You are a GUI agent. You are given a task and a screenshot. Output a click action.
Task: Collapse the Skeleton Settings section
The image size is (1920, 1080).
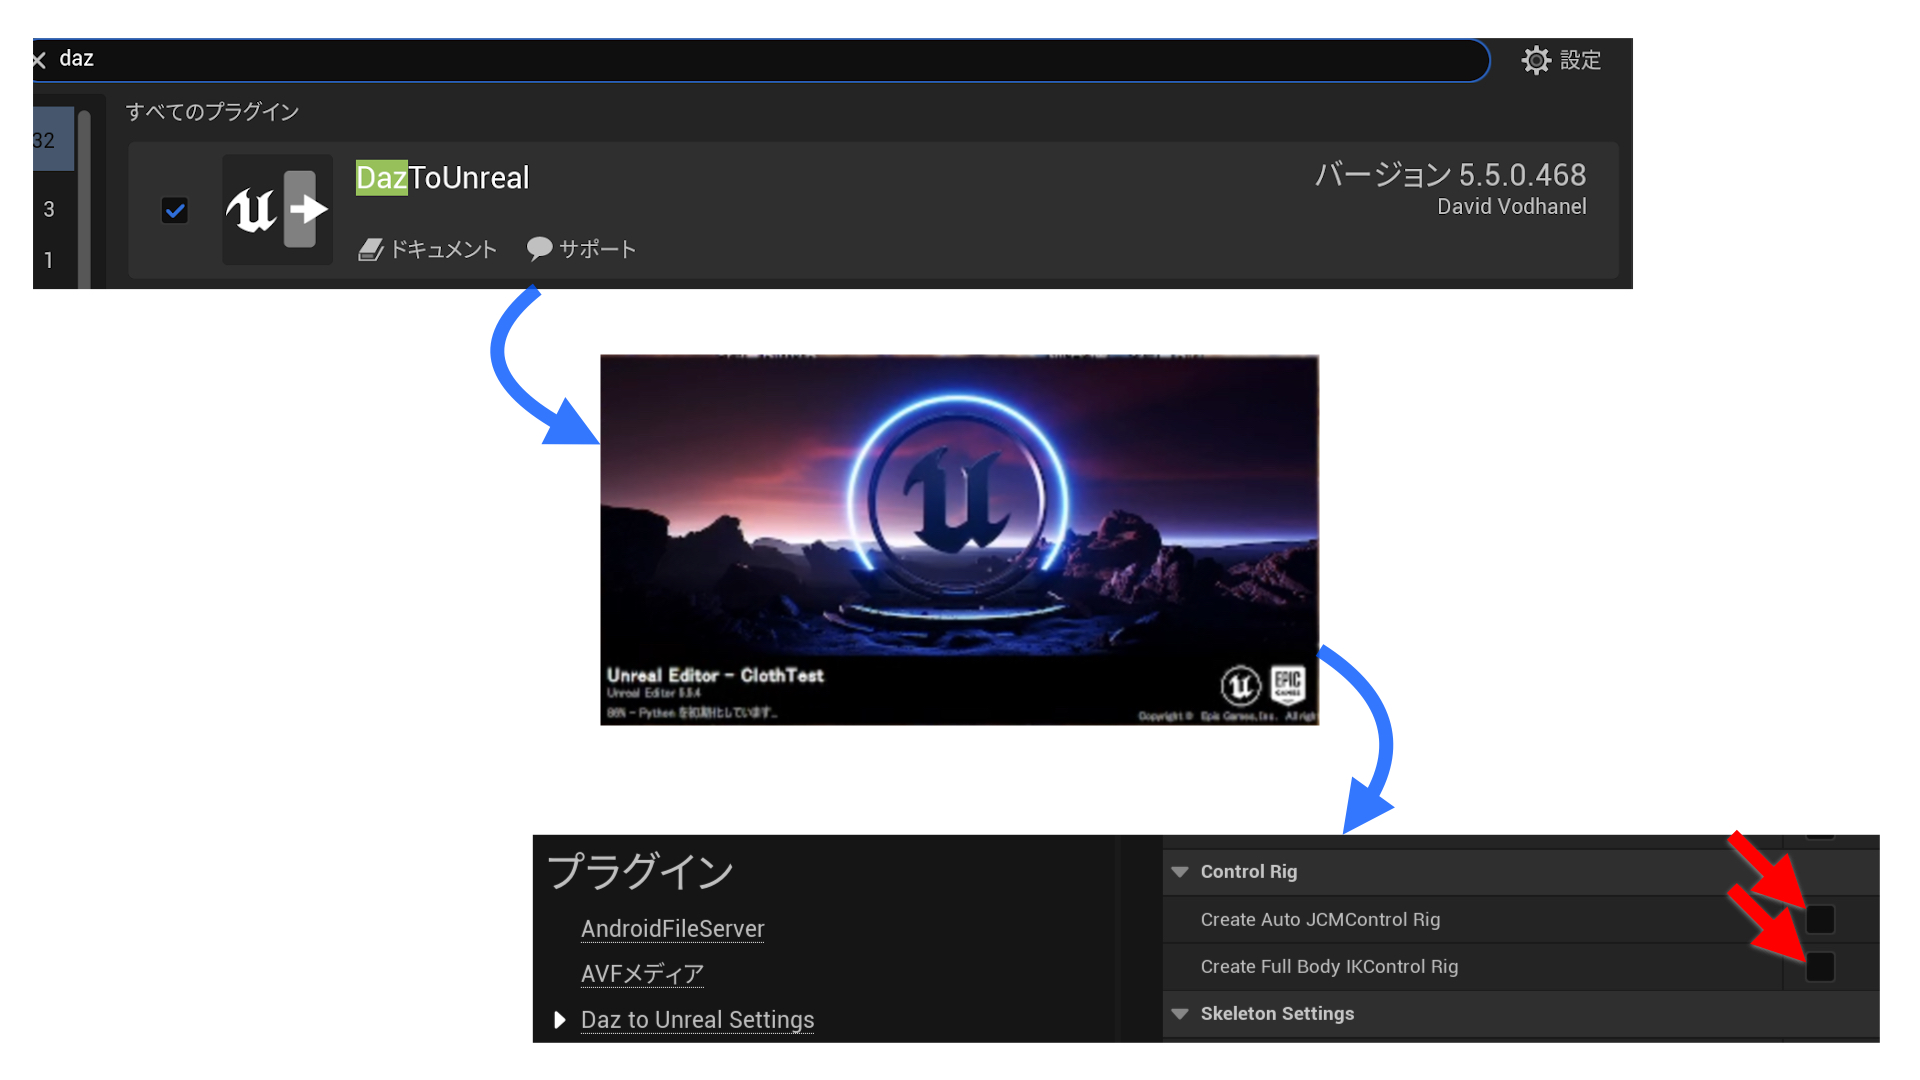(1180, 1014)
